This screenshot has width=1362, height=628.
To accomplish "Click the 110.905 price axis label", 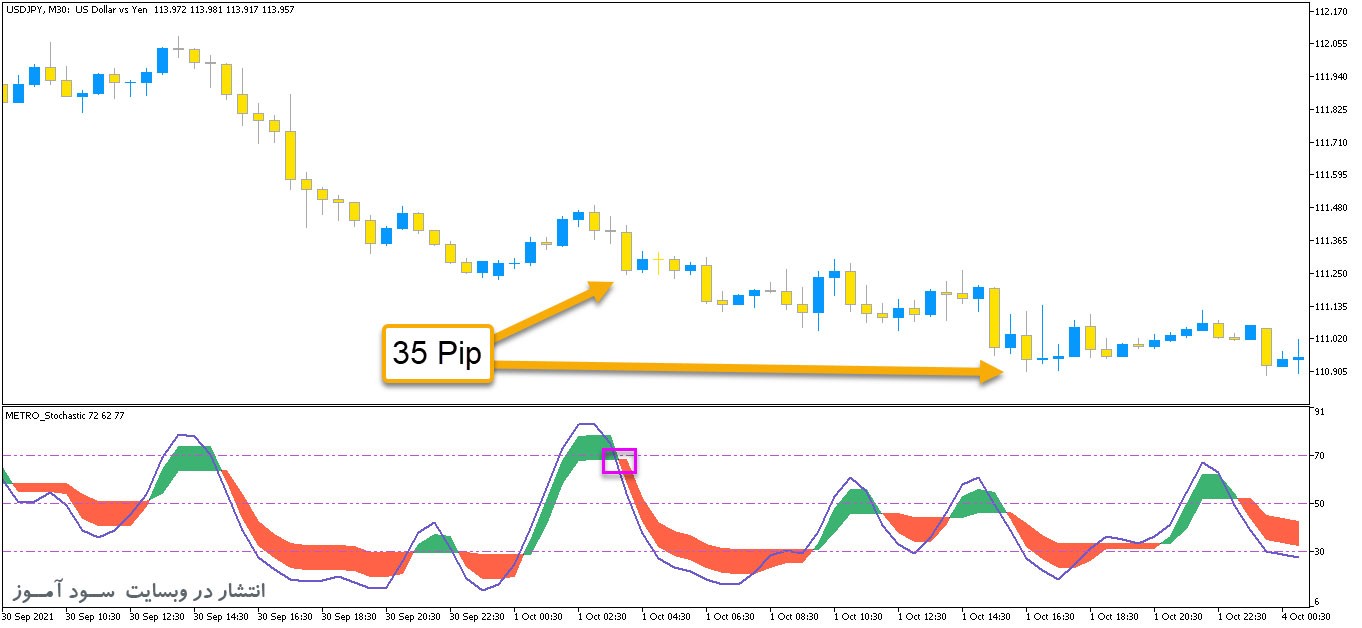I will coord(1330,372).
